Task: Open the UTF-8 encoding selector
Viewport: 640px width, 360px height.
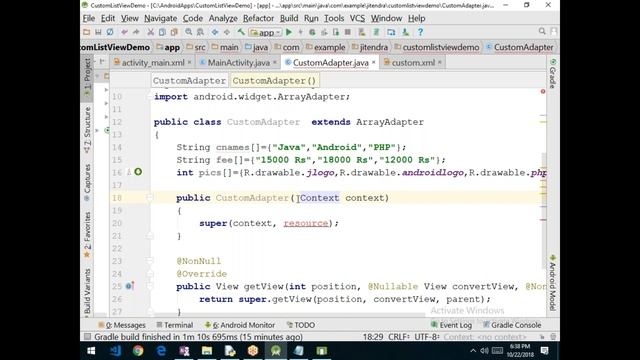Action: point(427,337)
